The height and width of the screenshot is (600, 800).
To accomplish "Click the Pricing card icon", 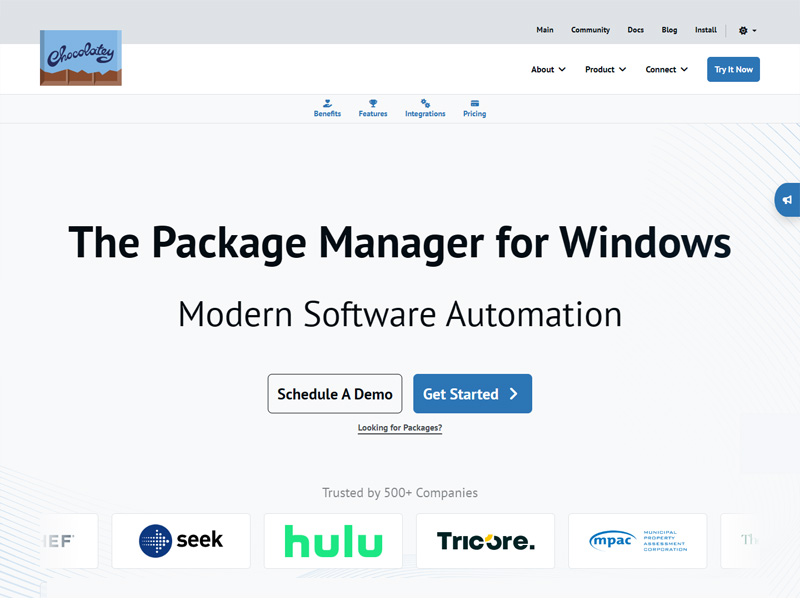I will pyautogui.click(x=474, y=103).
